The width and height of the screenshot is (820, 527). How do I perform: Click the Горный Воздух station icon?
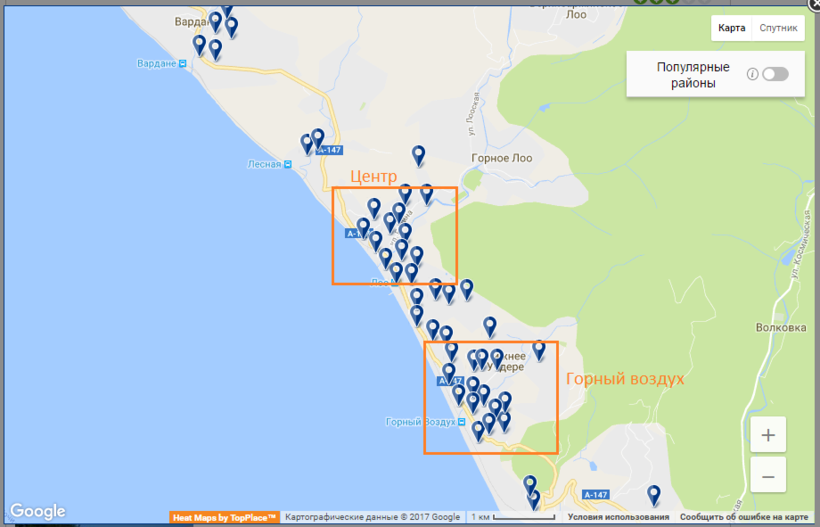pos(461,422)
